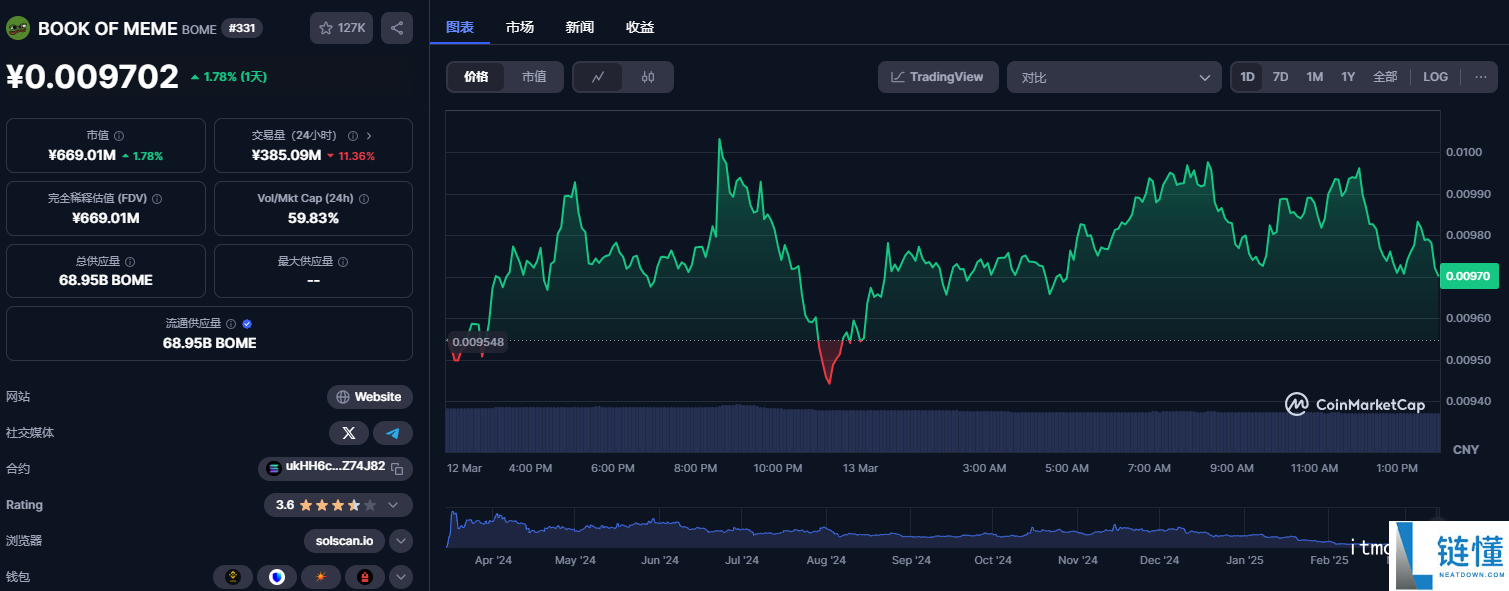This screenshot has height=591, width=1509.
Task: Click the ¥669.01M market cap value
Action: [82, 155]
